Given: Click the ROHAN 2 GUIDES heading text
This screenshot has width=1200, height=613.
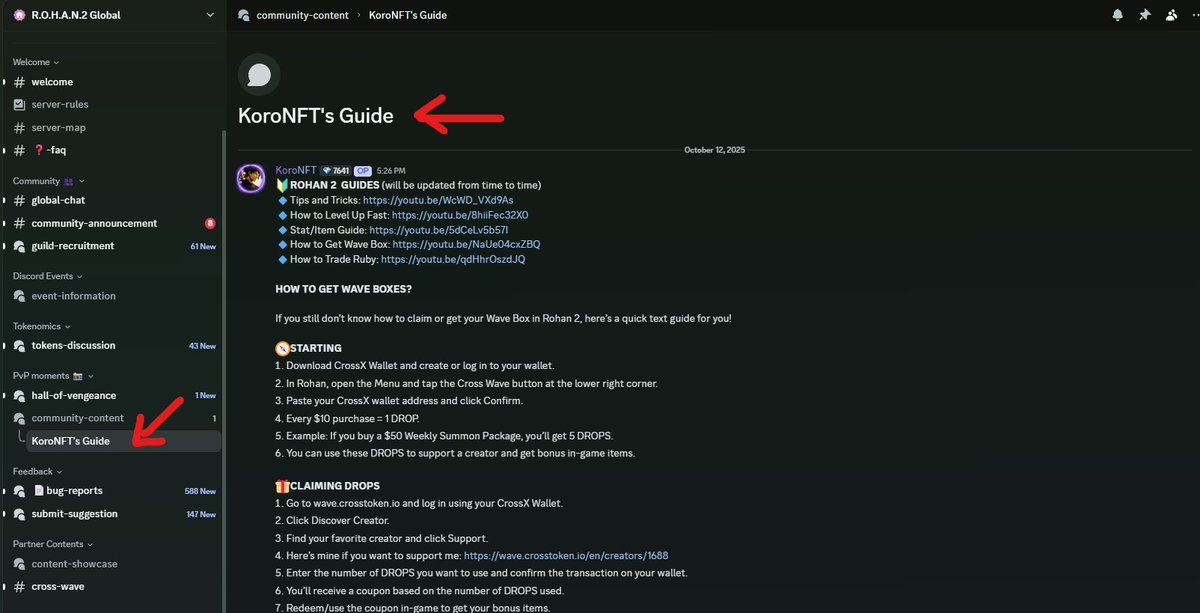Looking at the screenshot, I should click(335, 185).
